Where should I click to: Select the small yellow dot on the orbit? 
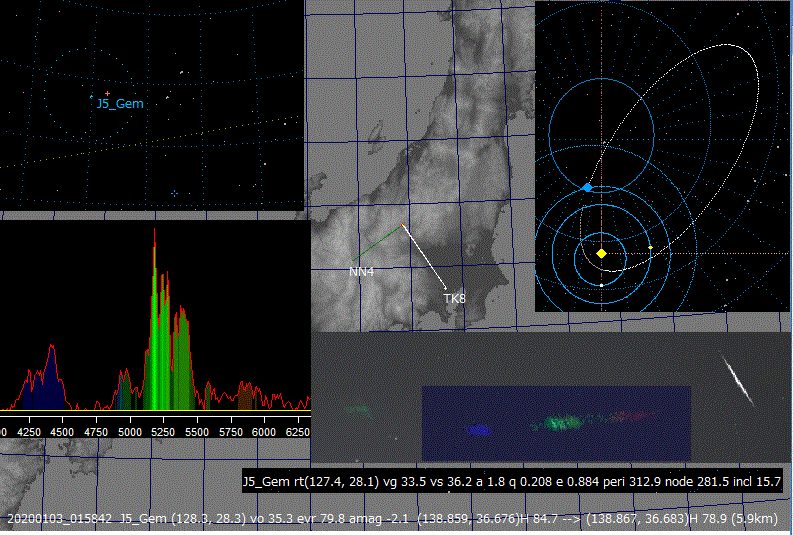tap(650, 247)
